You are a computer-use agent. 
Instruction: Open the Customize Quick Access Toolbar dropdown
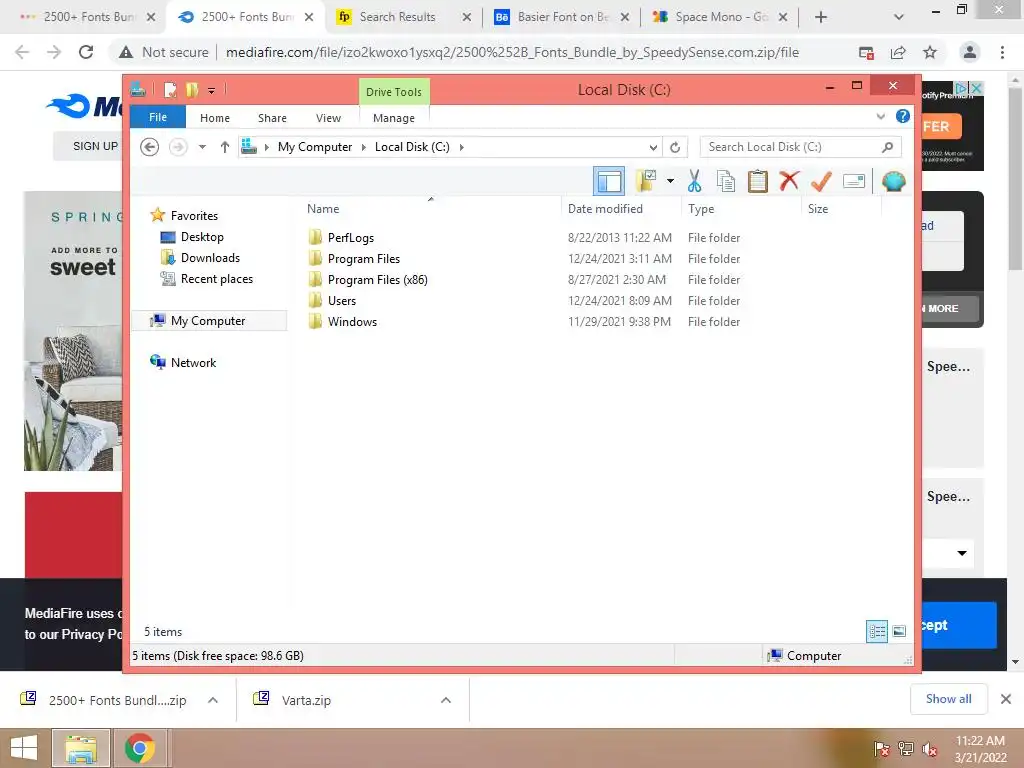[212, 90]
